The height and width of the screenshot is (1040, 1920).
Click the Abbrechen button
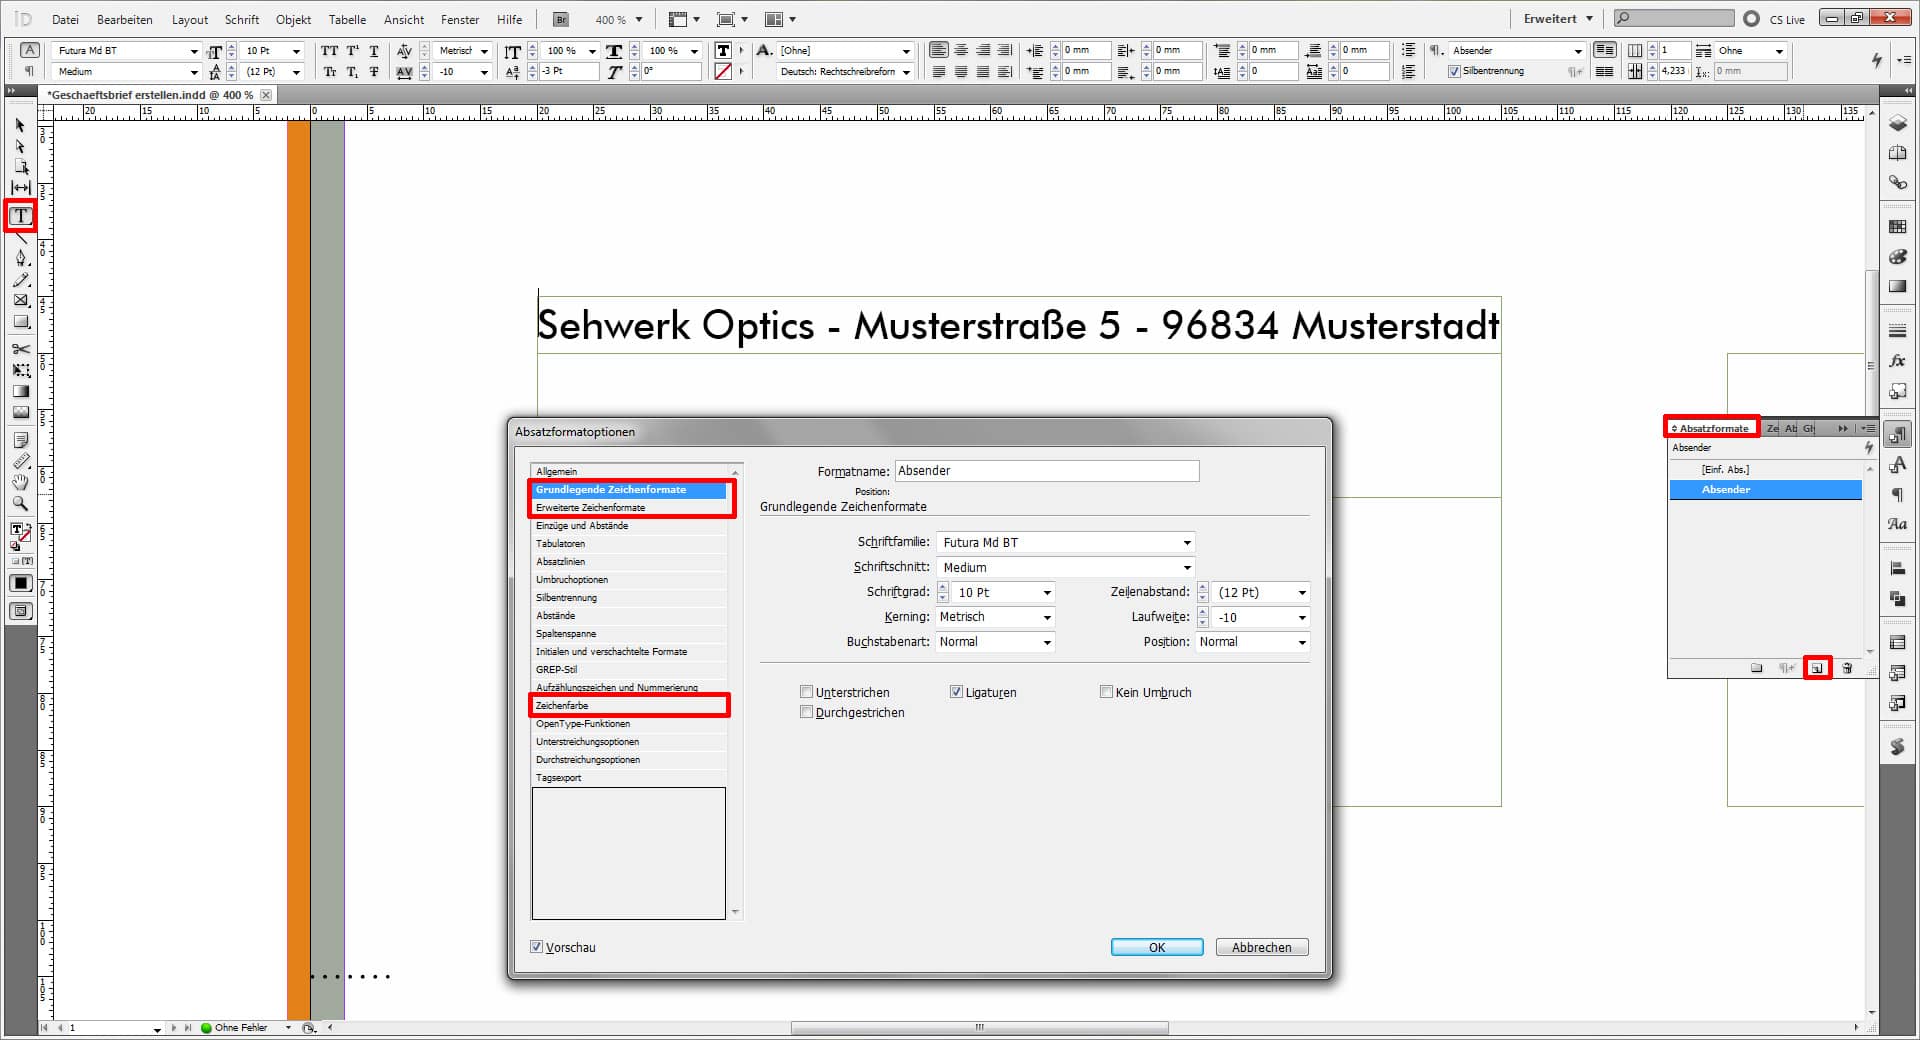coord(1261,947)
